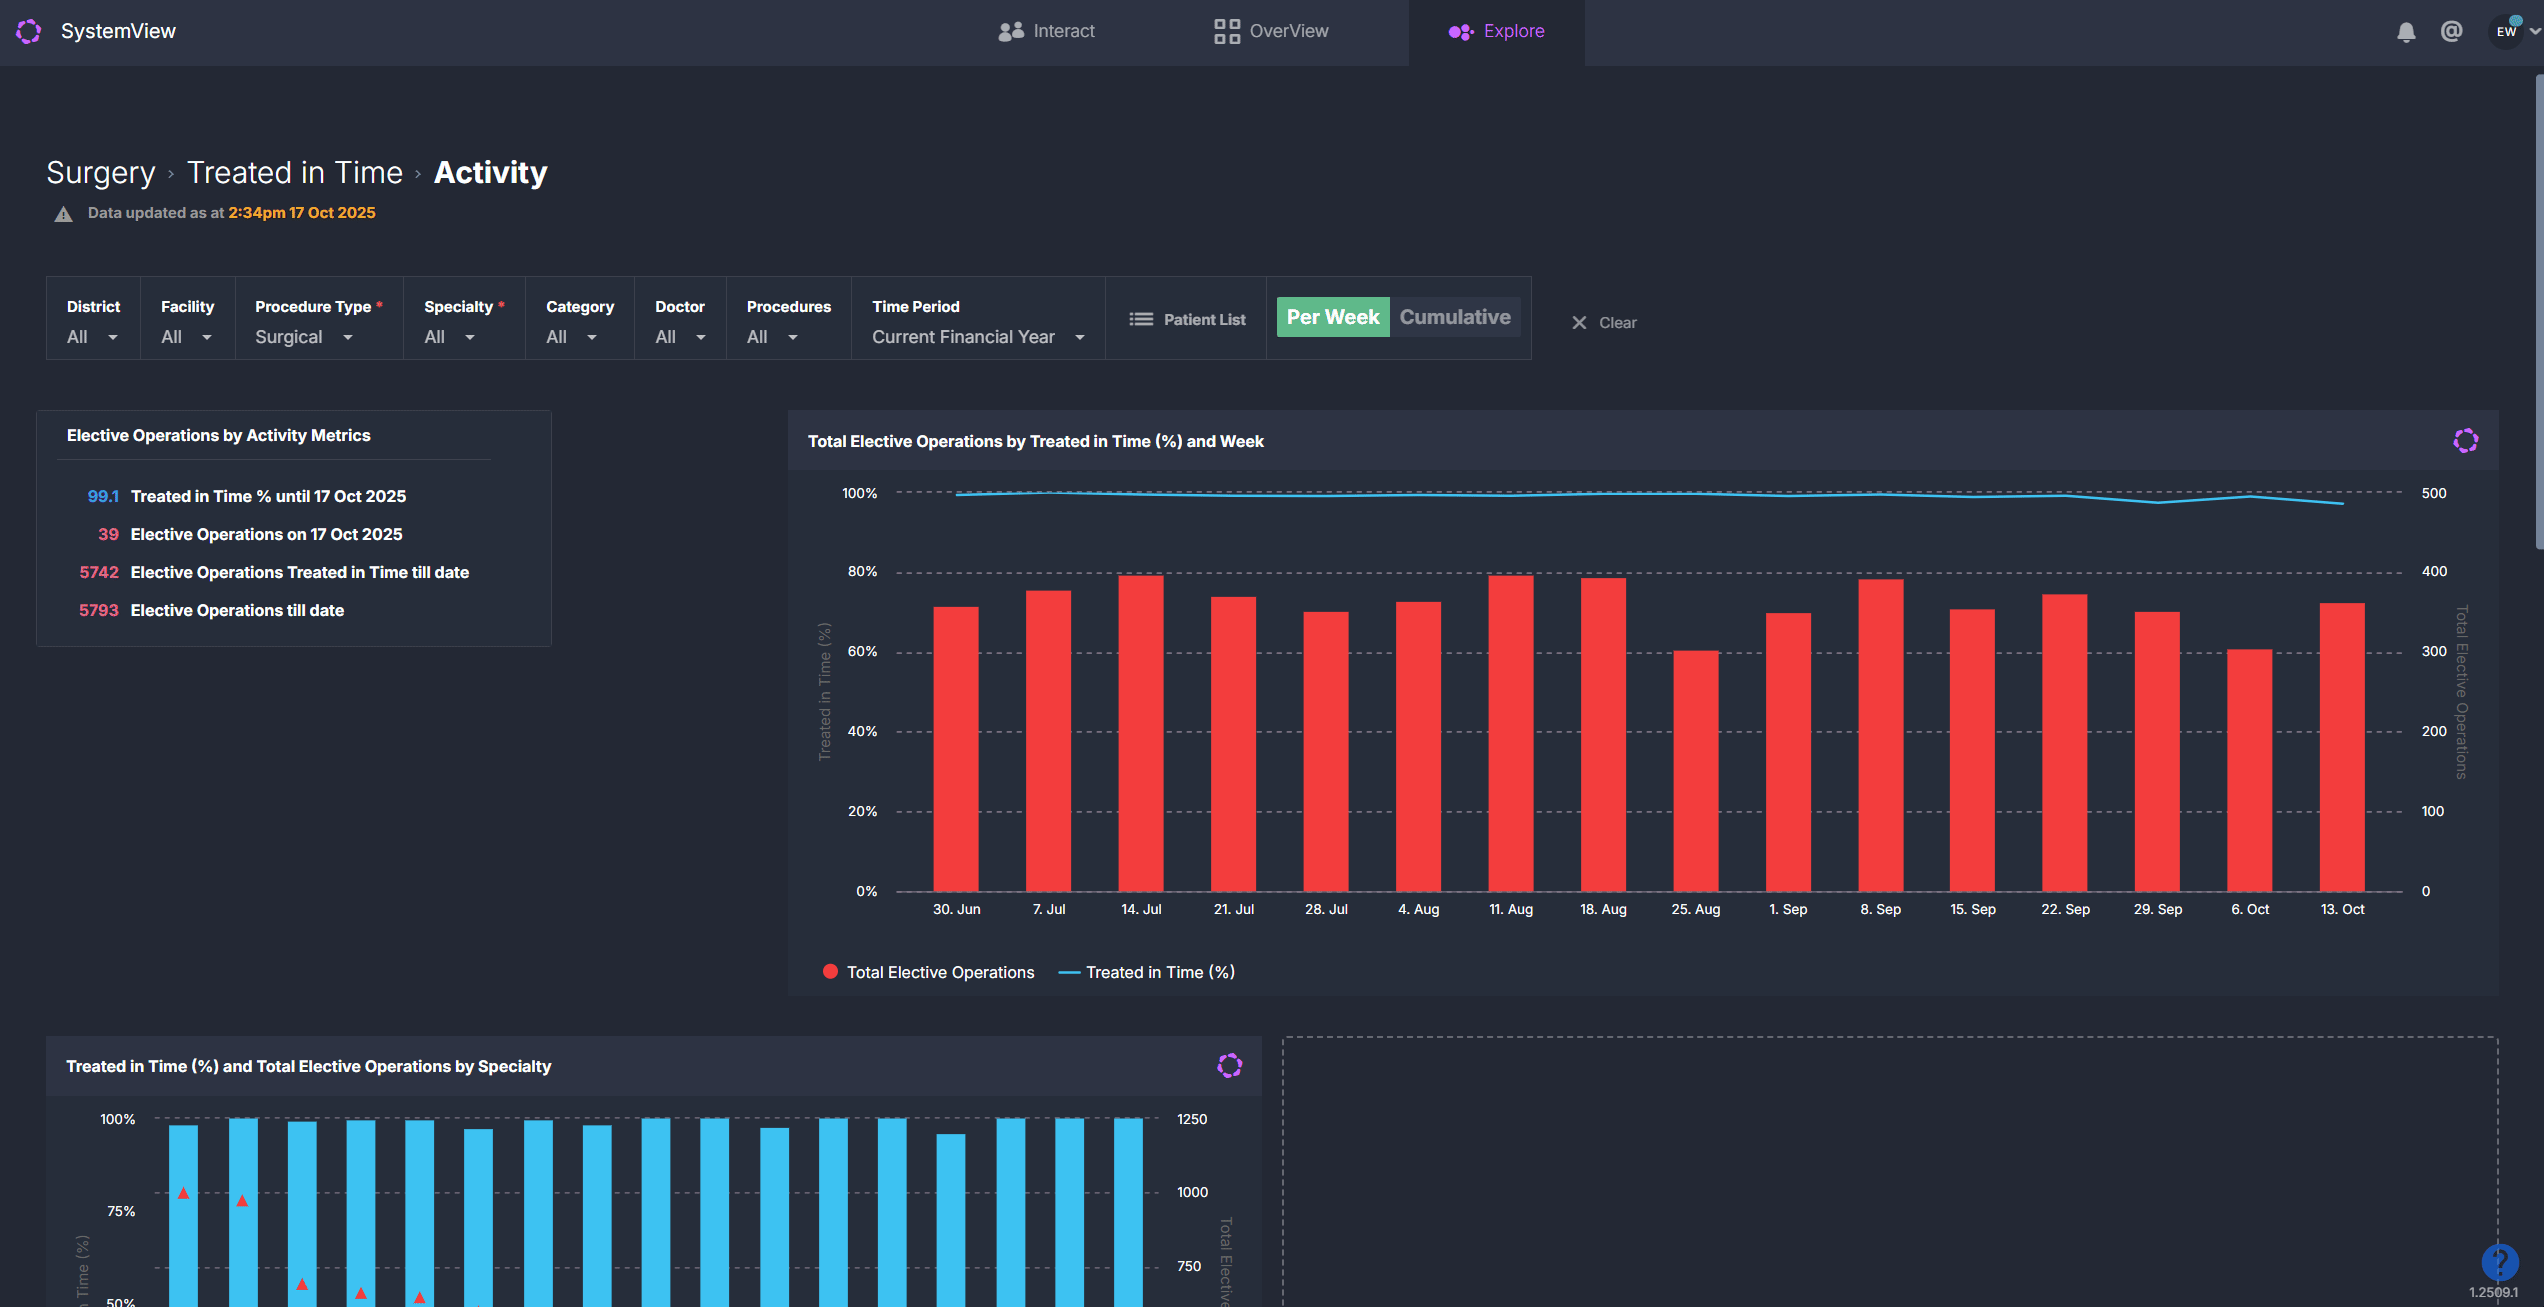Open the EW user avatar menu
This screenshot has height=1307, width=2544.
2506,32
